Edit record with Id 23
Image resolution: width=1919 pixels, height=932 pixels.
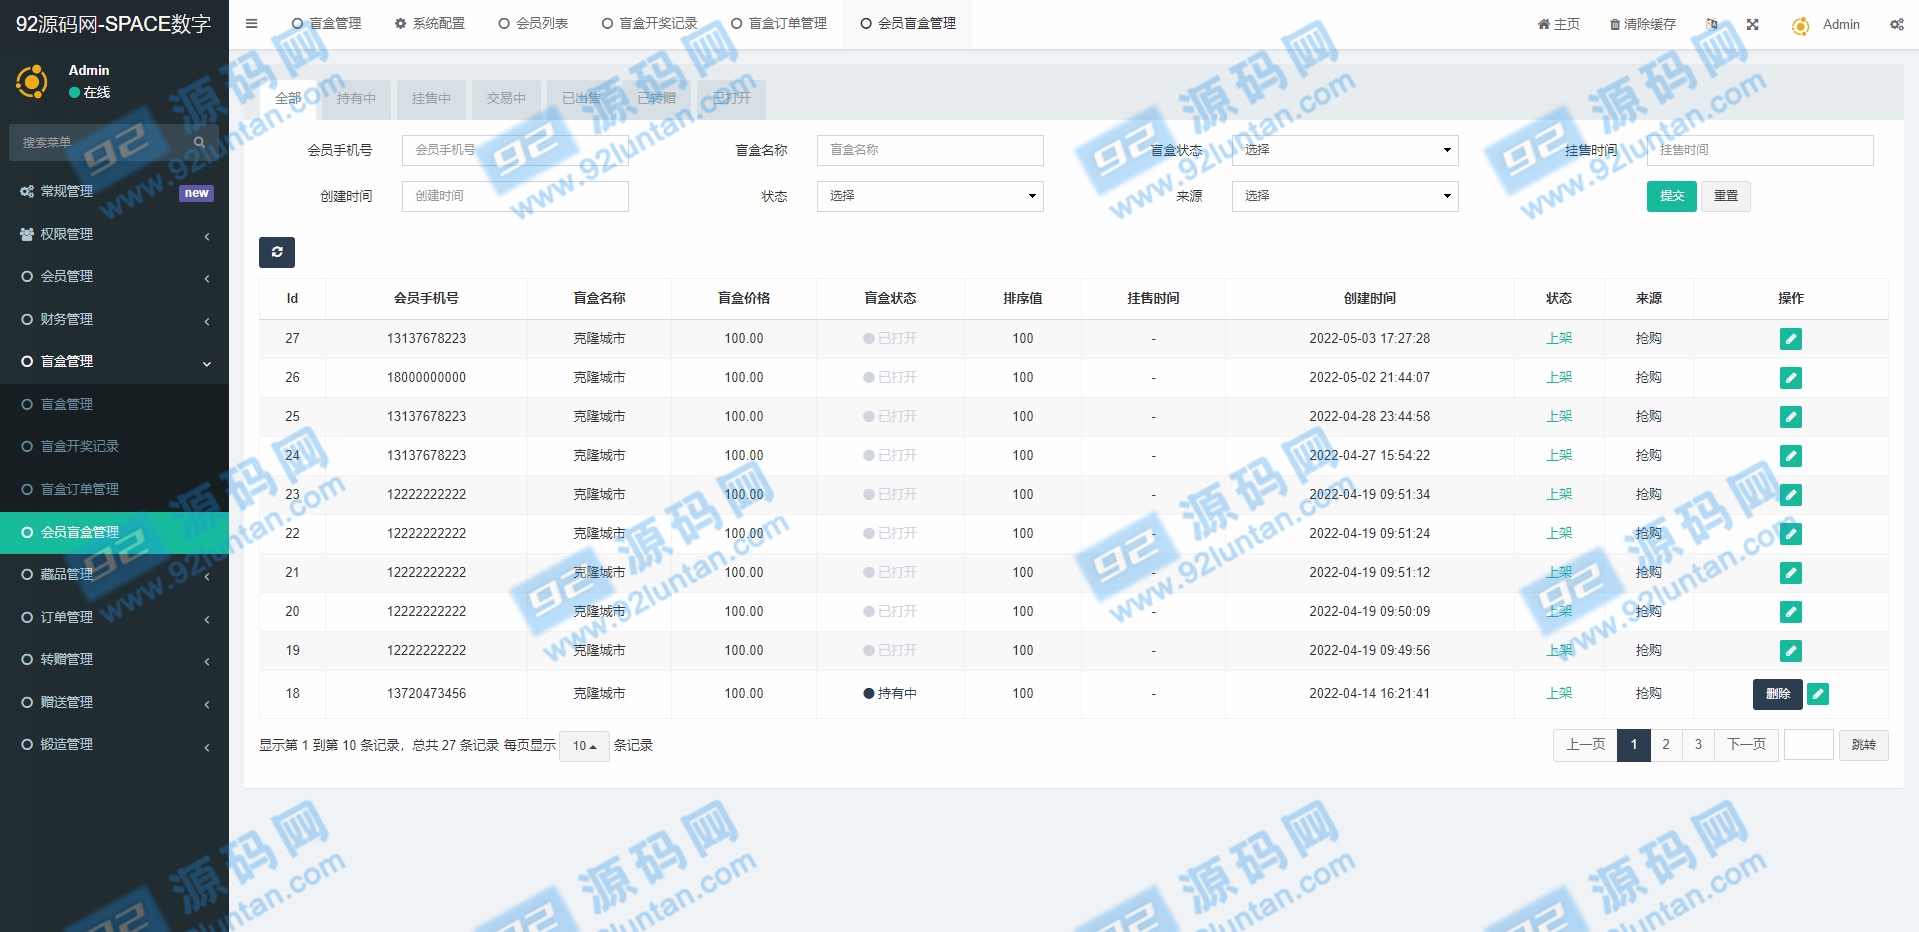pyautogui.click(x=1790, y=495)
